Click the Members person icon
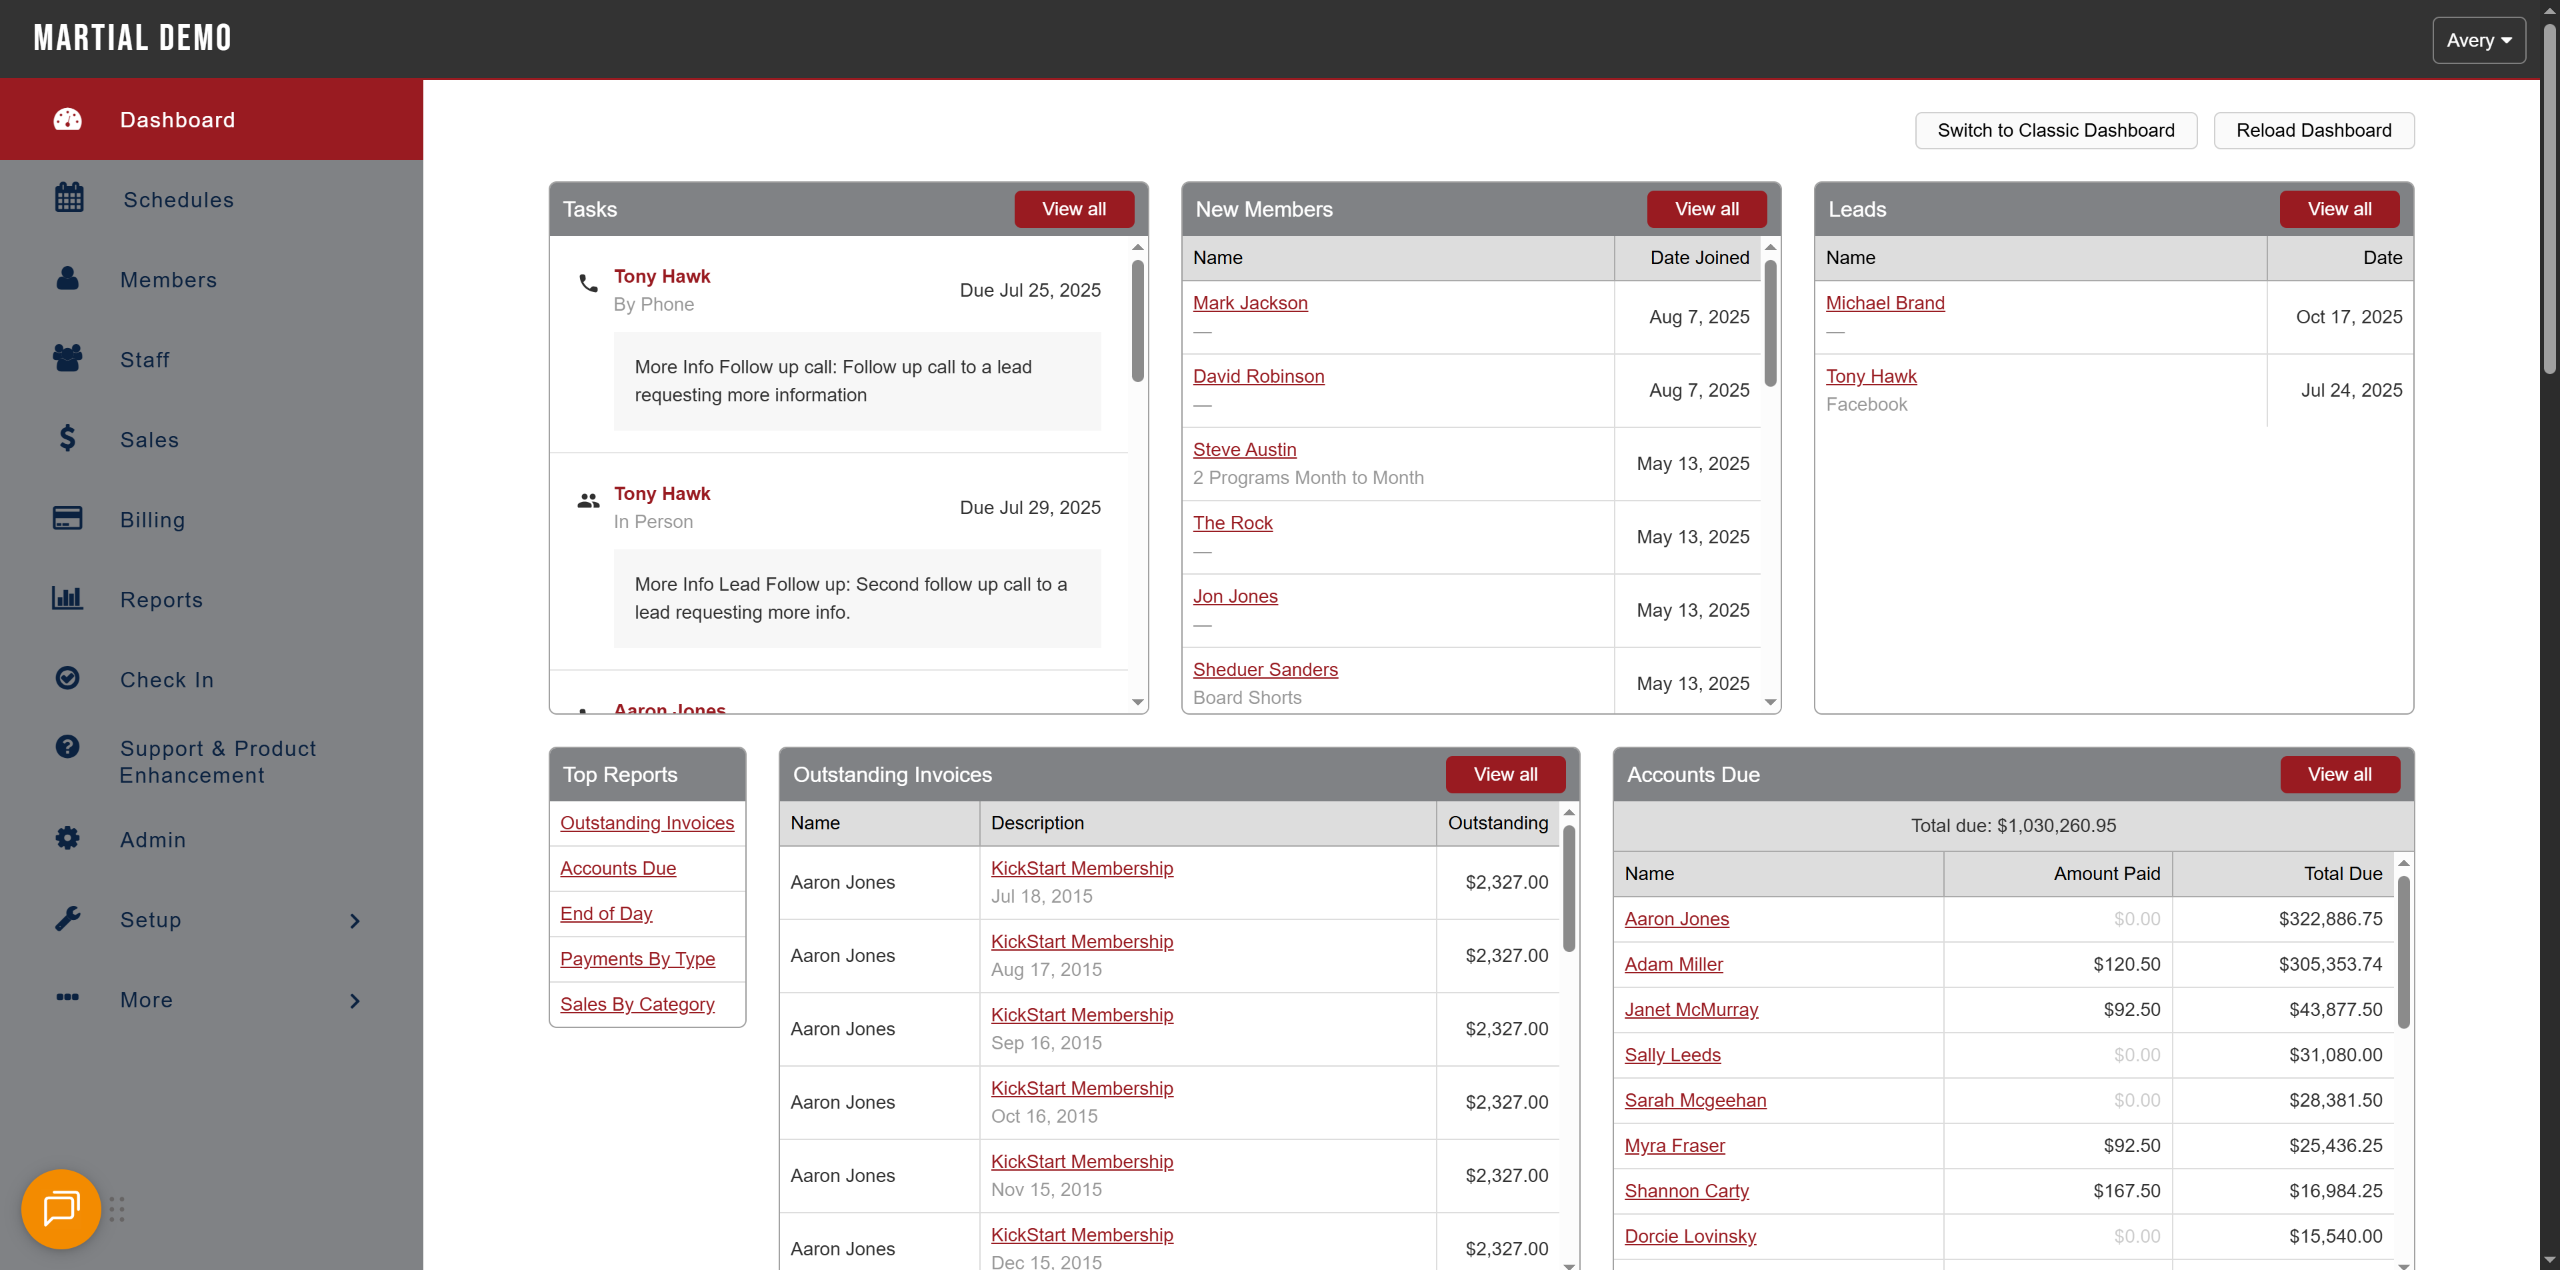The width and height of the screenshot is (2560, 1270). 68,278
